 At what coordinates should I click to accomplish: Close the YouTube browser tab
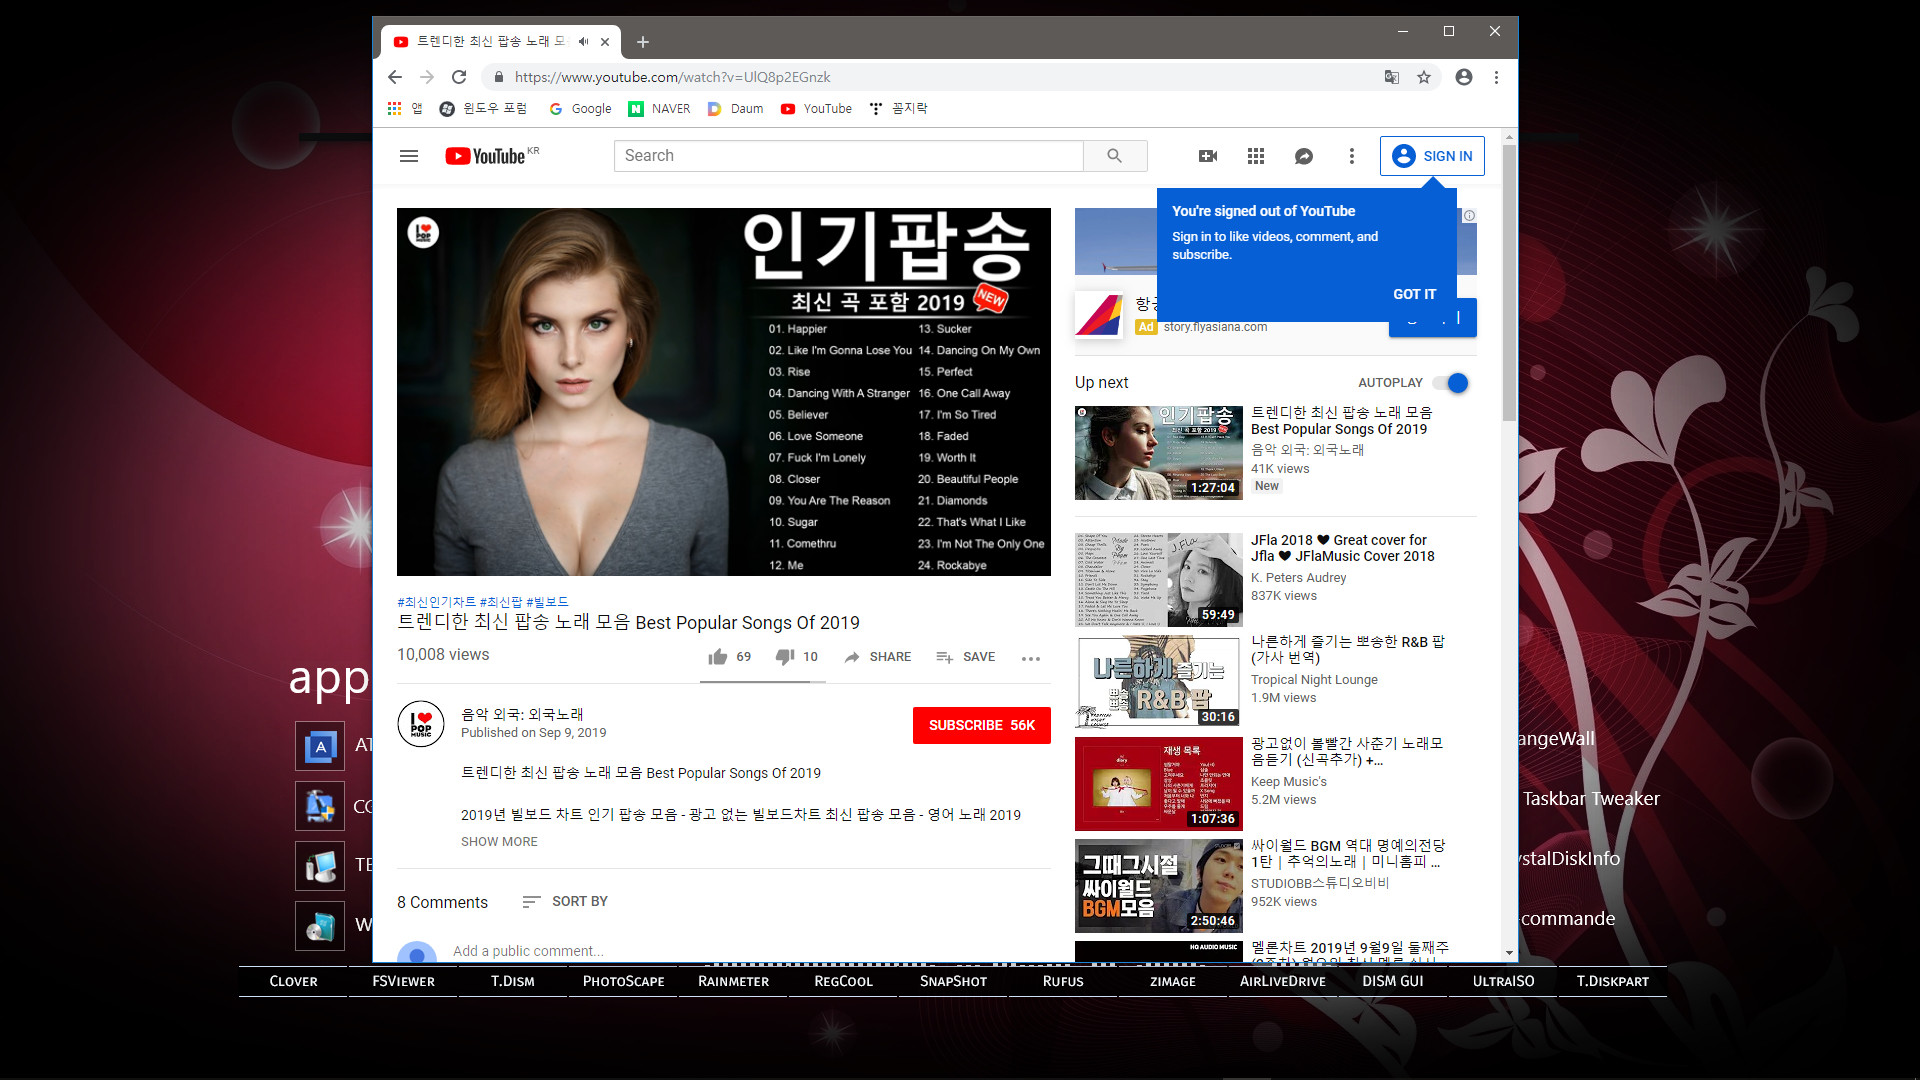[605, 42]
